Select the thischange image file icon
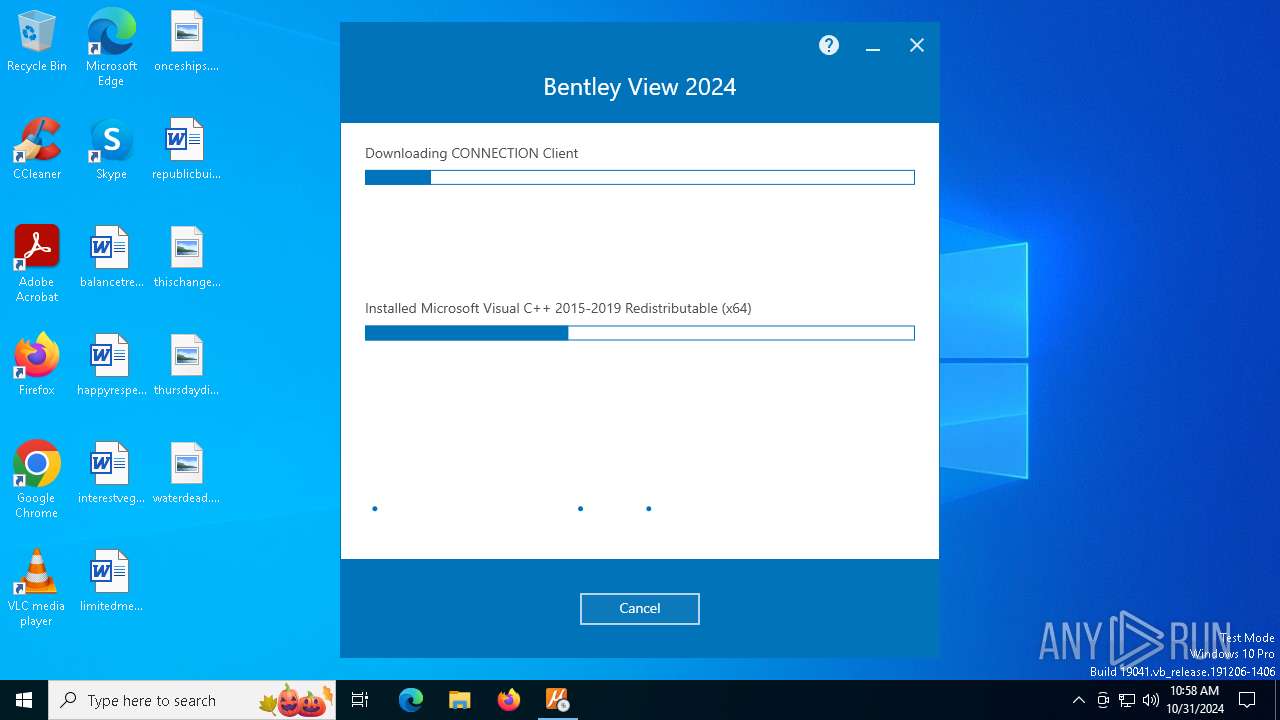Screen dimensions: 1280x720 click(x=186, y=258)
